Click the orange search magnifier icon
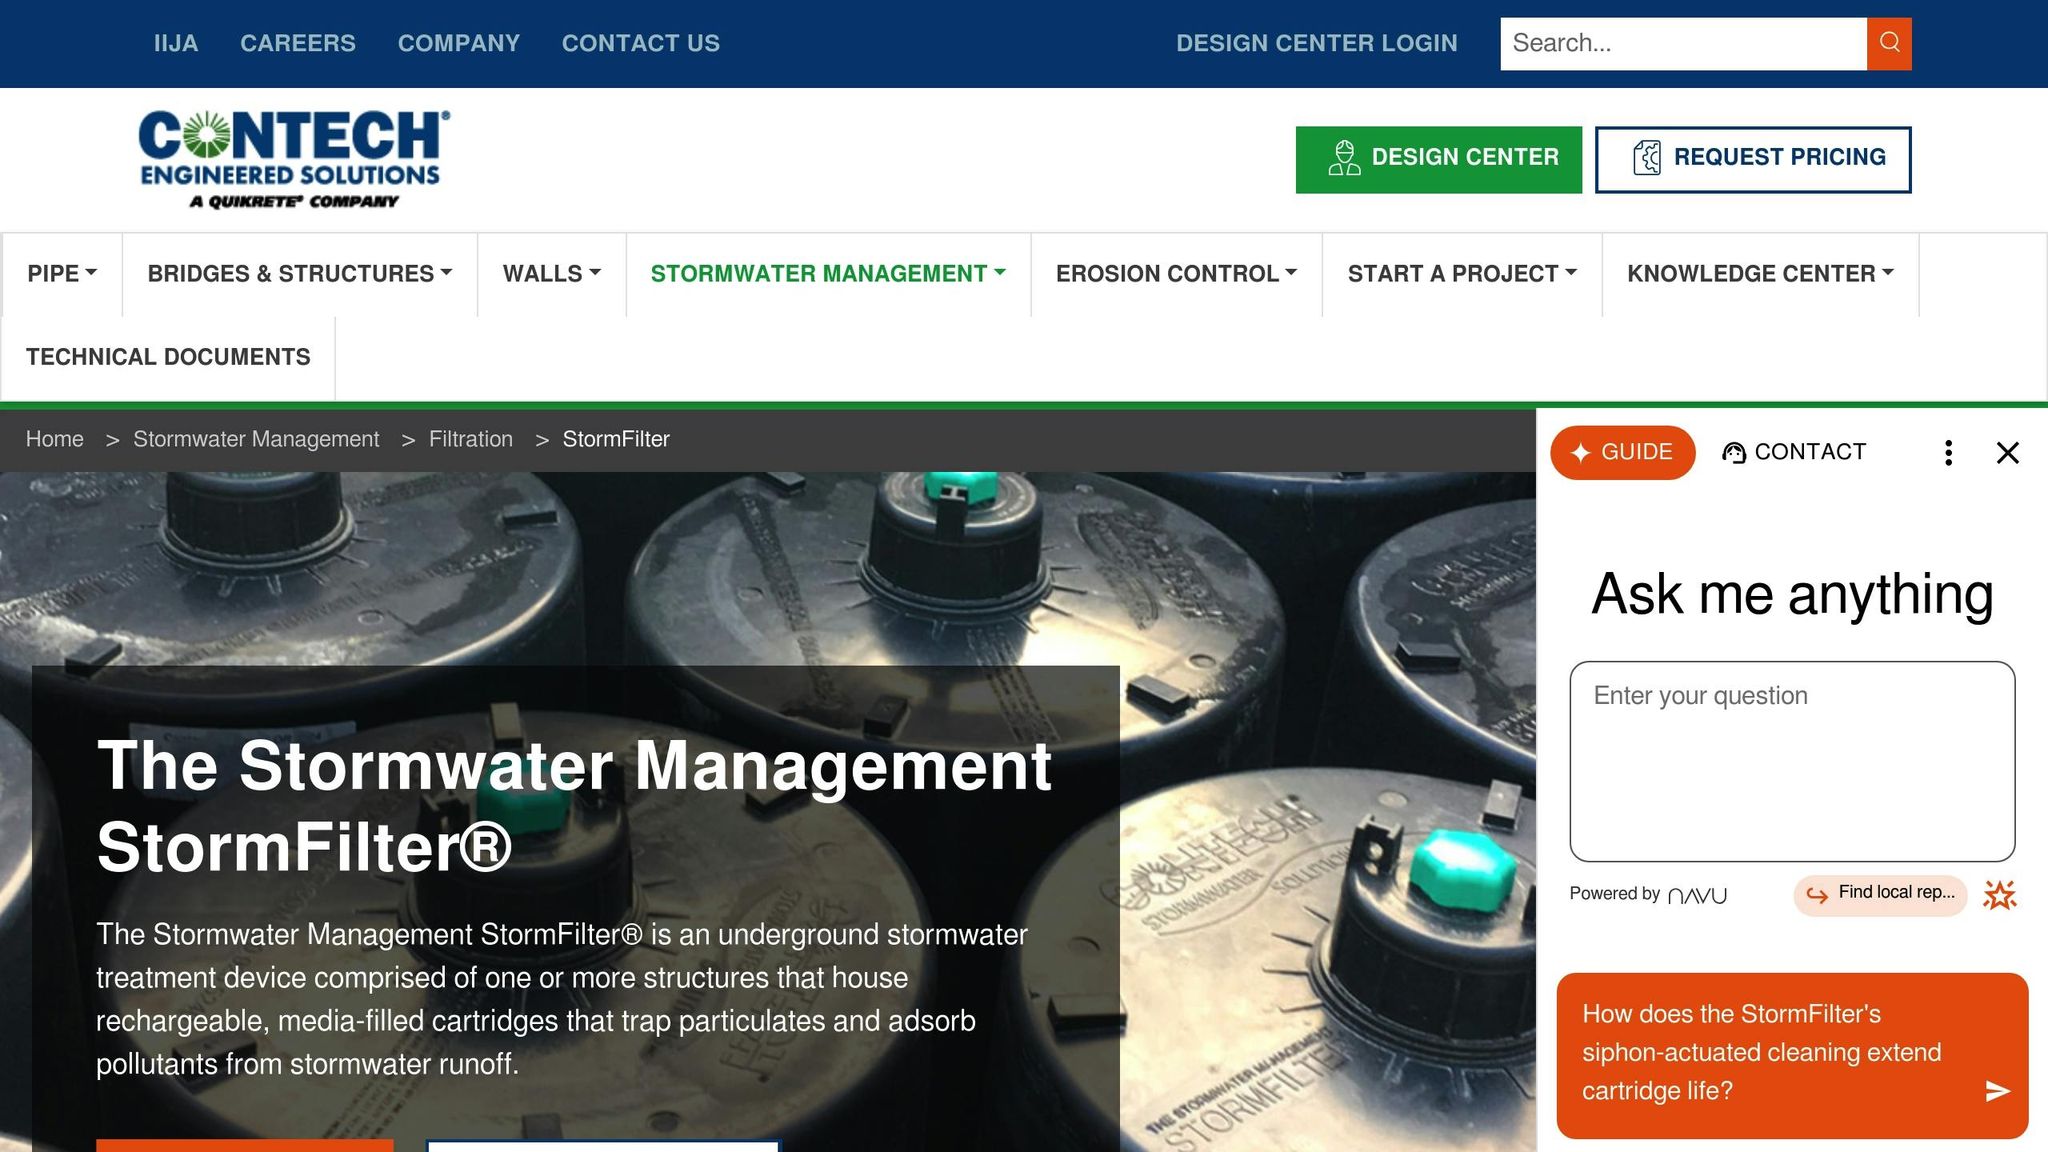 pos(1889,43)
